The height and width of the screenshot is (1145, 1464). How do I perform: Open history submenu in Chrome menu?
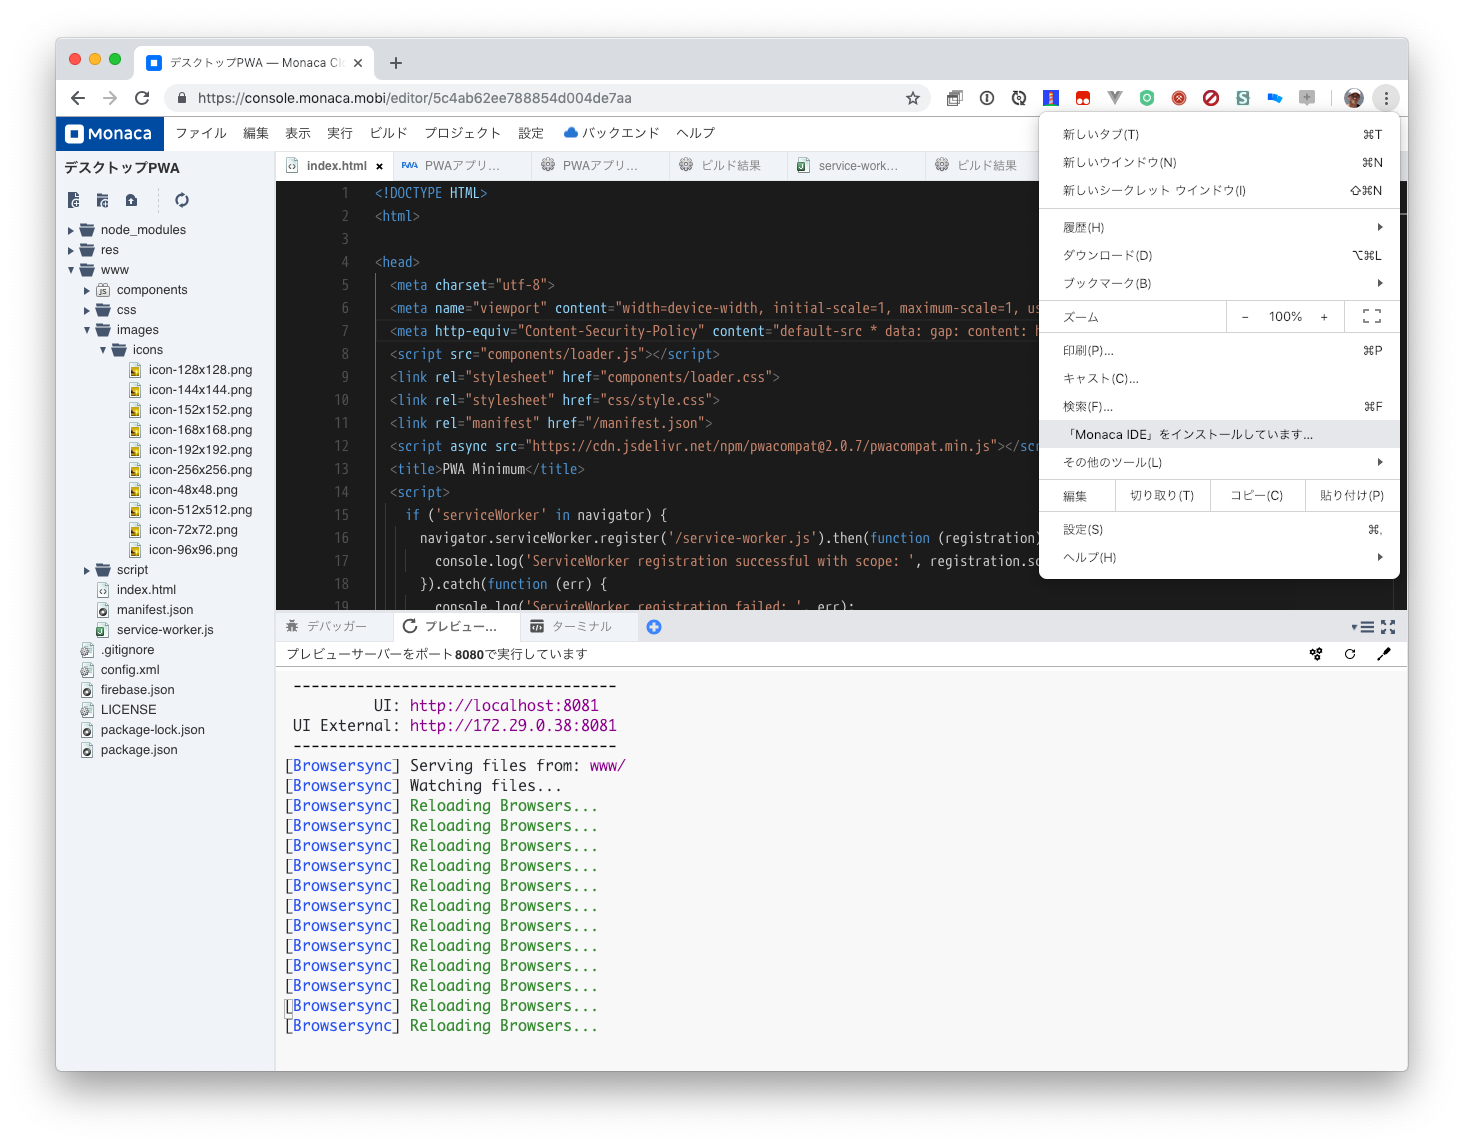(1219, 227)
